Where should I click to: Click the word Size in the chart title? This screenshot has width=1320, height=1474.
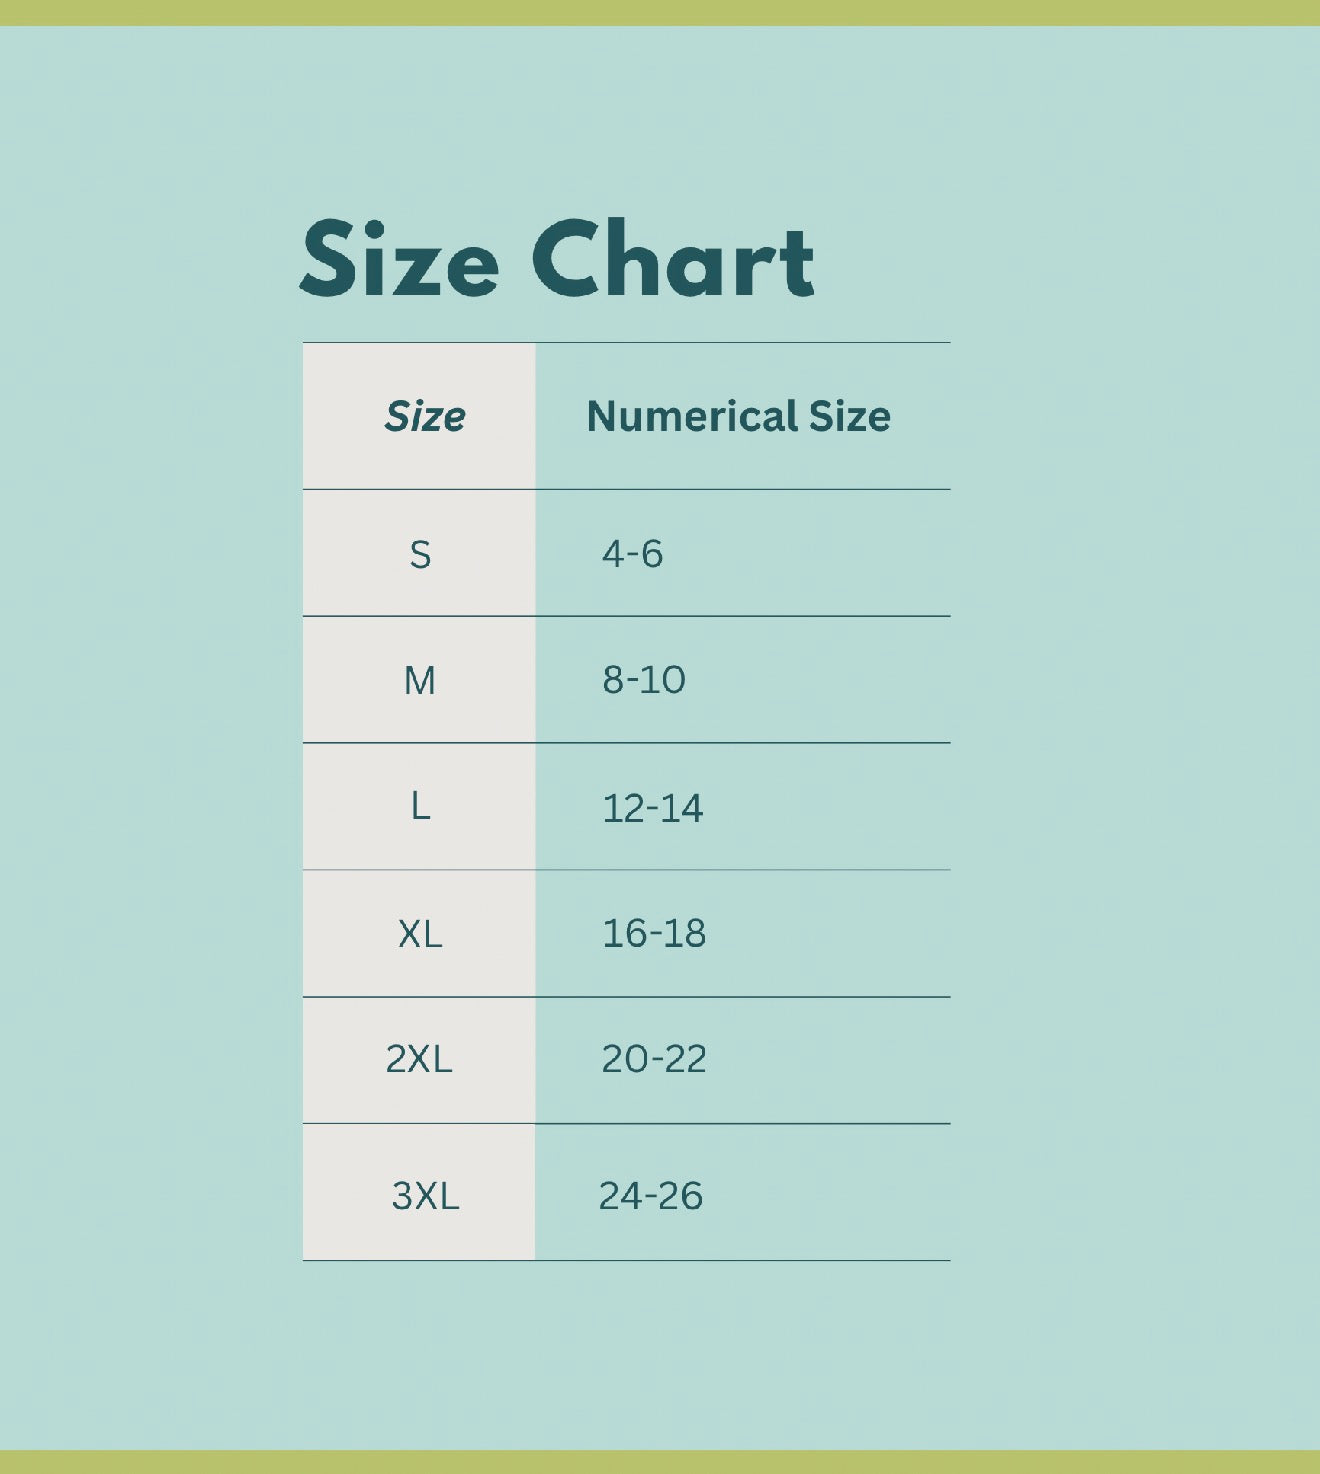[399, 259]
